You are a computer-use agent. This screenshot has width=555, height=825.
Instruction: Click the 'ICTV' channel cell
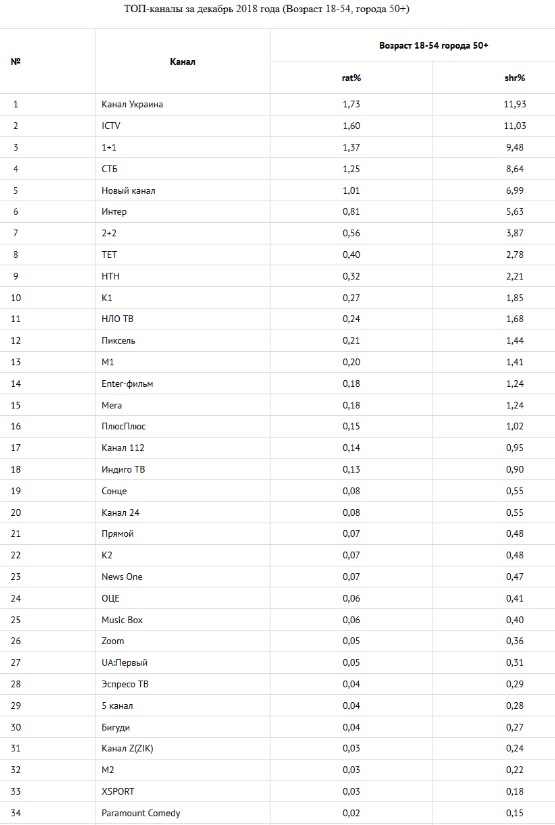[111, 126]
